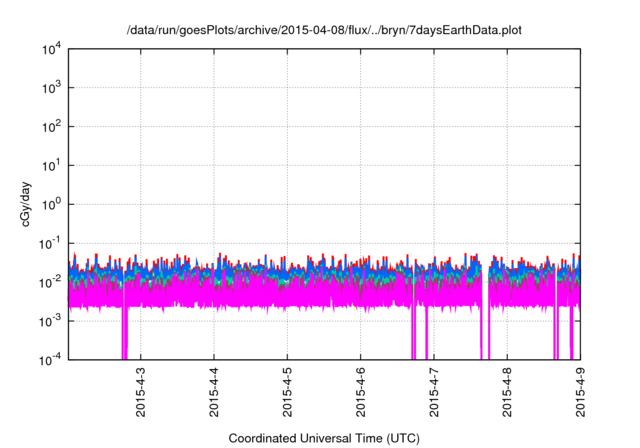Click the 10^-4 y-axis tick label
The width and height of the screenshot is (640, 448).
tap(50, 360)
